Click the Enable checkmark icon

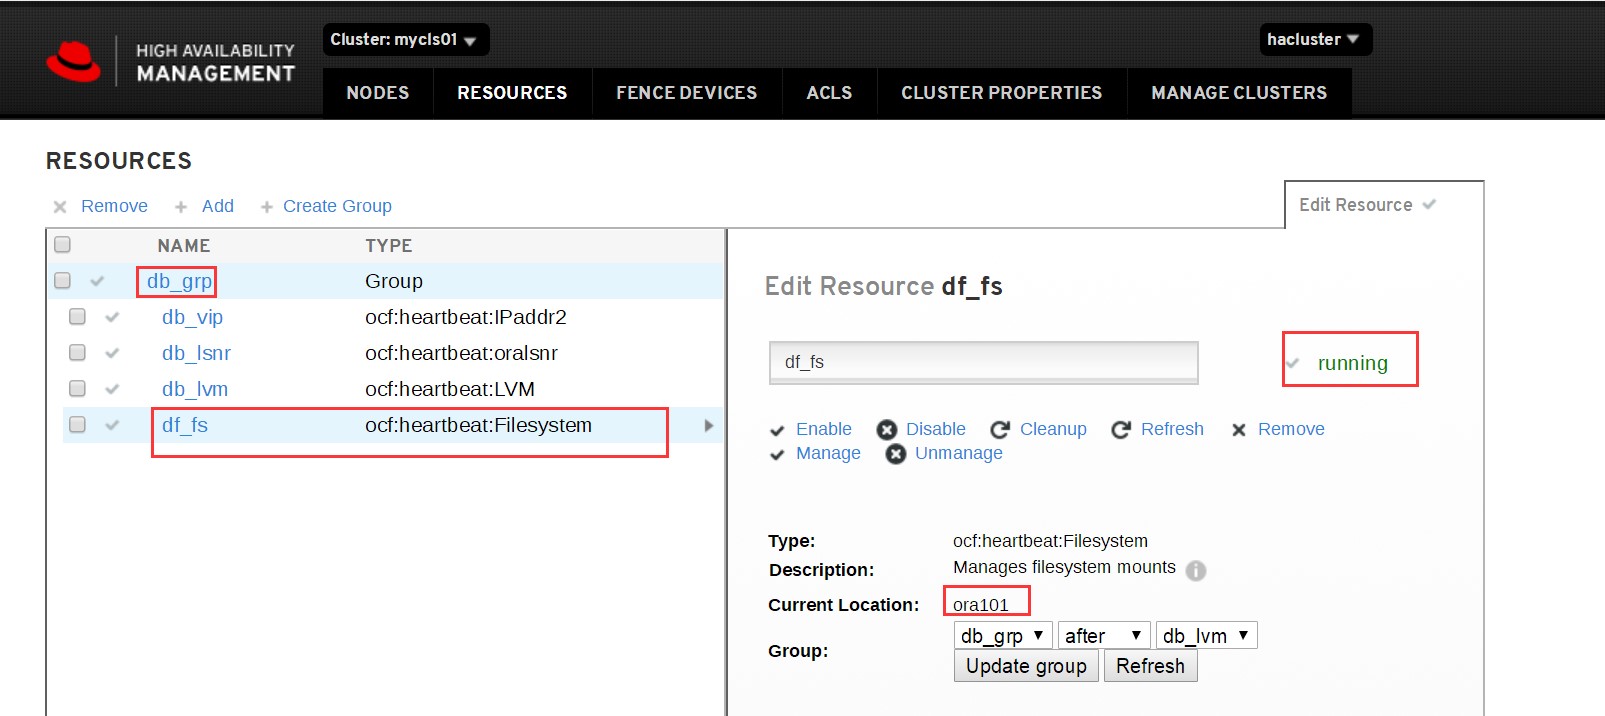click(x=777, y=430)
